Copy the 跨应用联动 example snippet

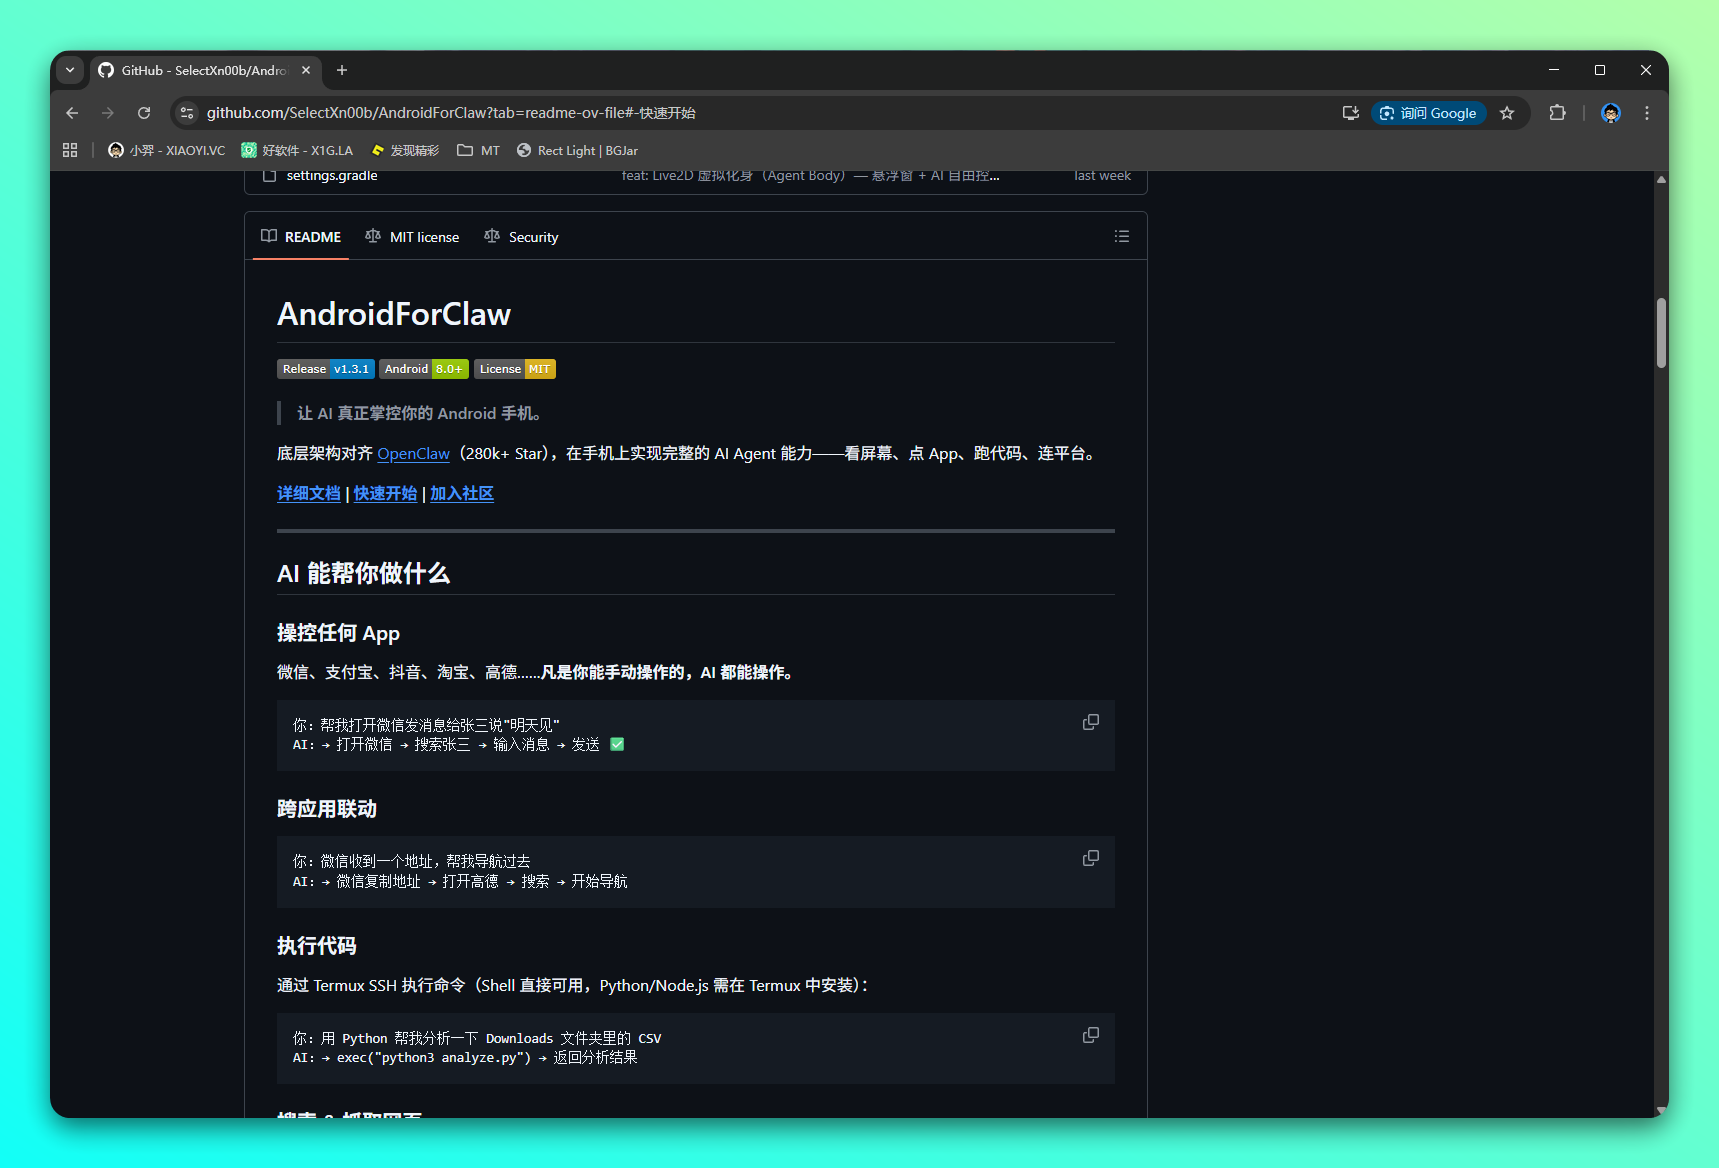[1090, 858]
